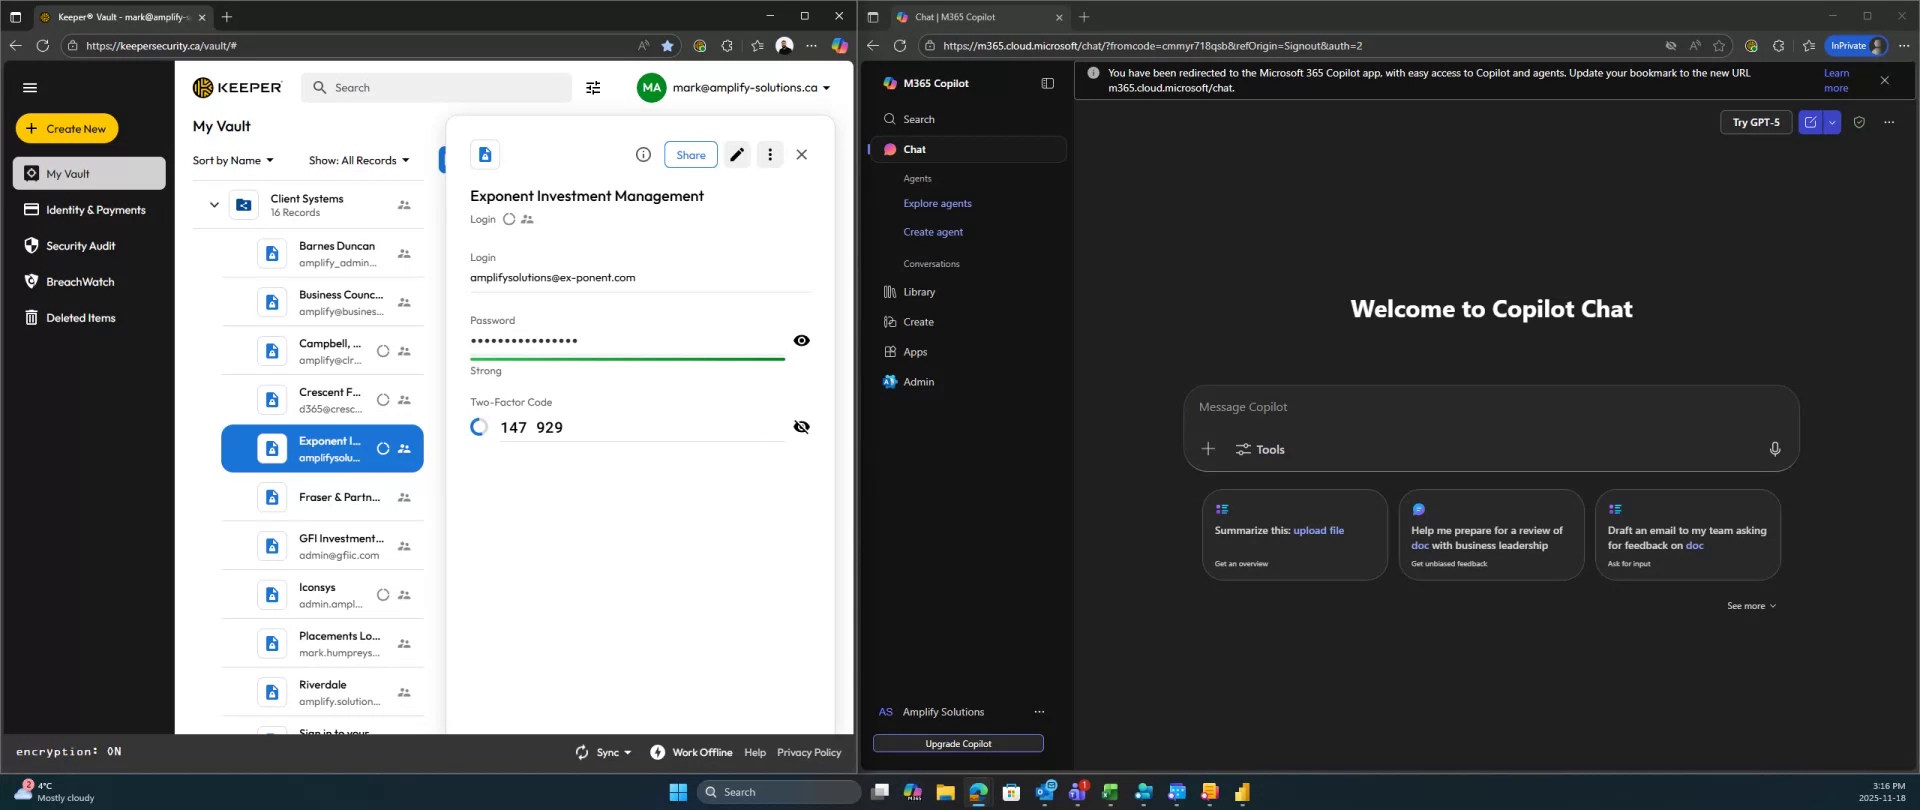Click the two-factor code 147 929
The width and height of the screenshot is (1920, 810).
point(532,428)
